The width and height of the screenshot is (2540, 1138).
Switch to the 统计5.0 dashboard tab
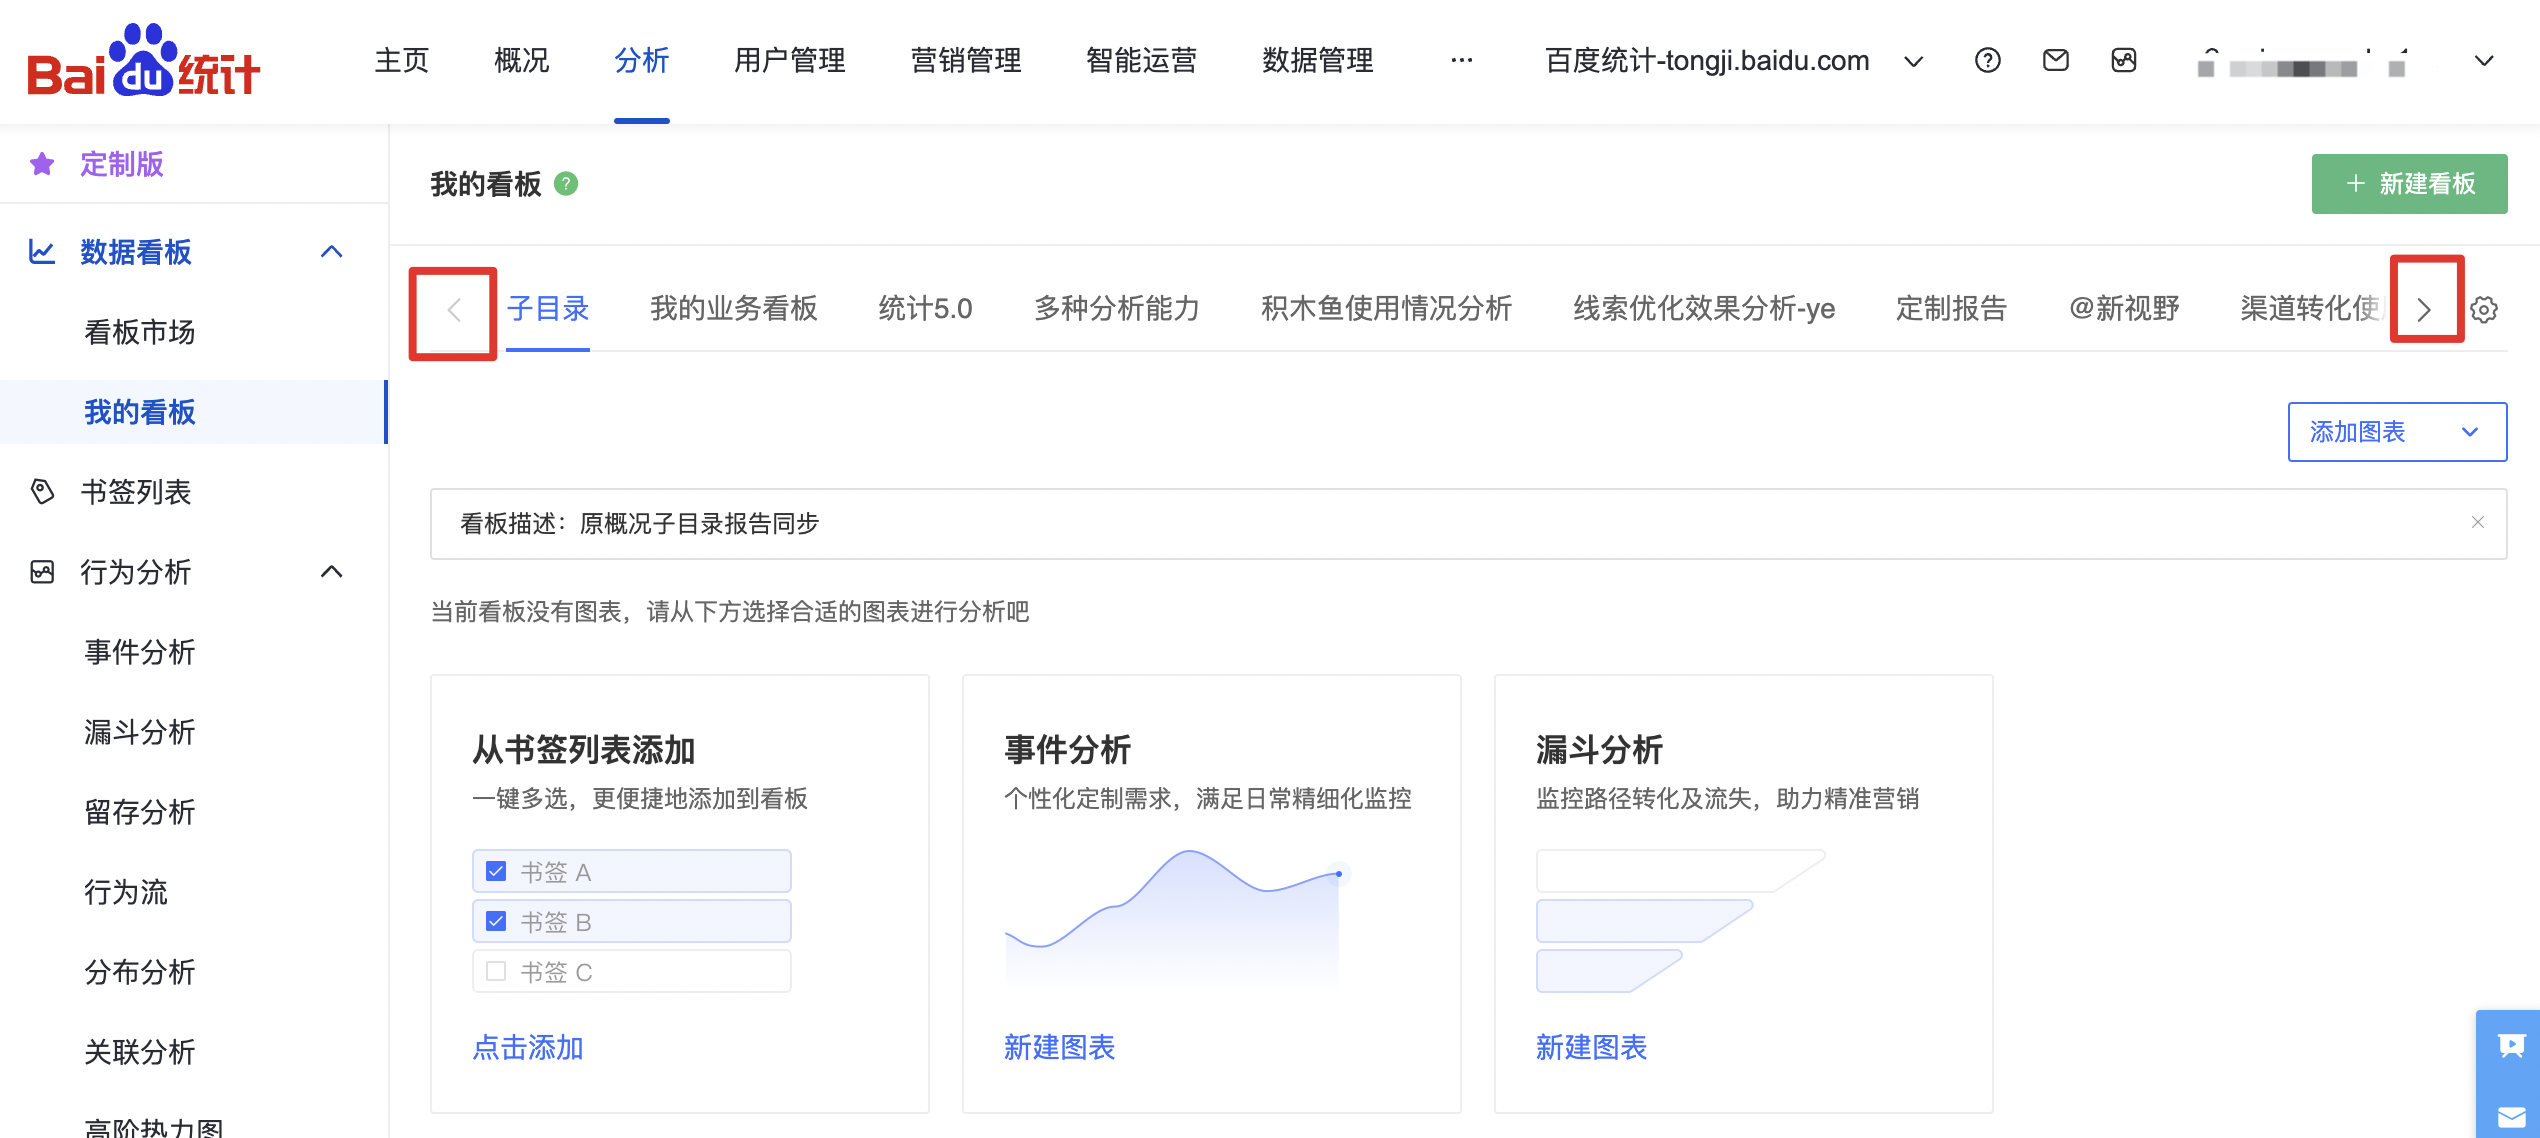925,309
